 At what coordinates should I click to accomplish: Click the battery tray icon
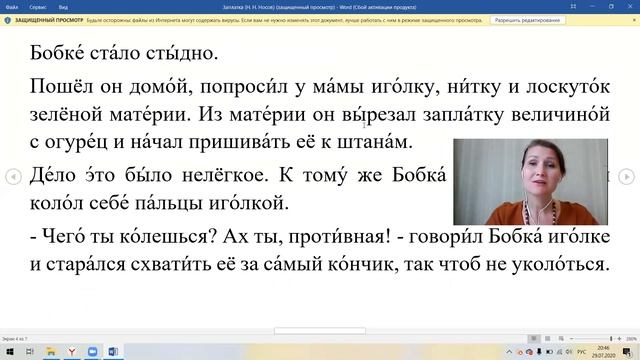549,351
